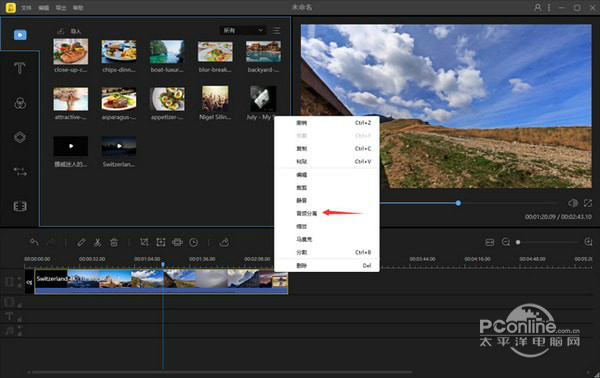Click the crop tool in timeline toolbar
Viewport: 600px width, 378px height.
tap(144, 242)
